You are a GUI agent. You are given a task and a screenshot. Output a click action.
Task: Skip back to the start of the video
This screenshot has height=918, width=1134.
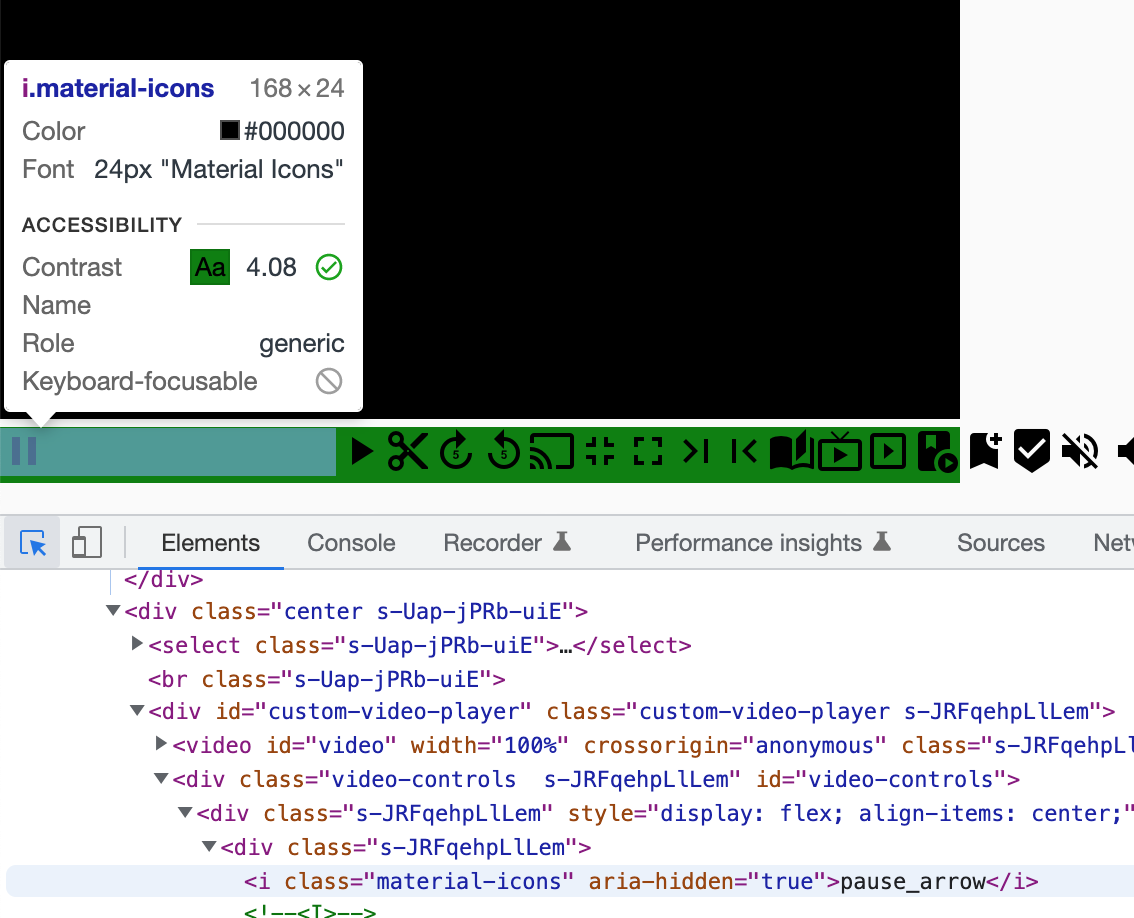[743, 451]
